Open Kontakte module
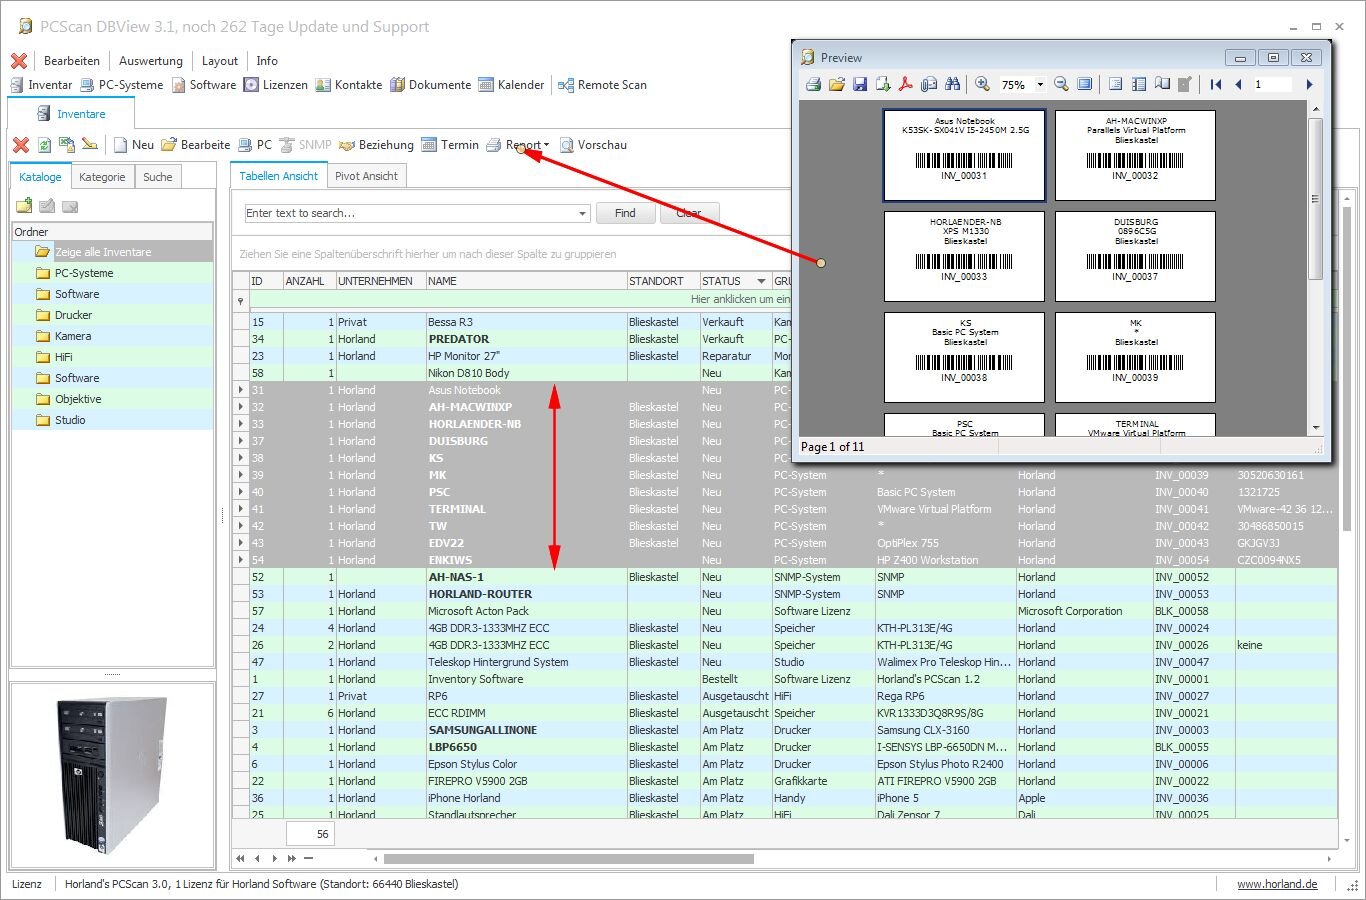 point(349,85)
